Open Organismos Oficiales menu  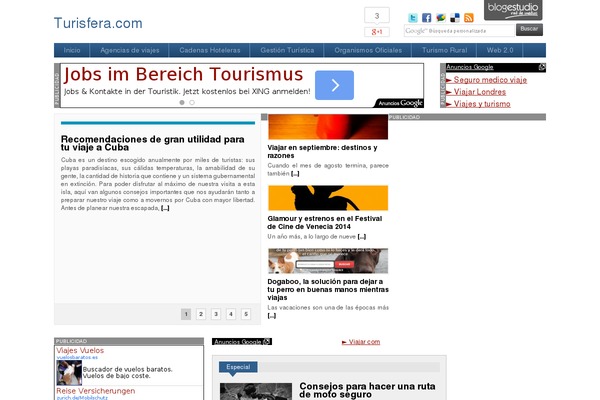368,50
